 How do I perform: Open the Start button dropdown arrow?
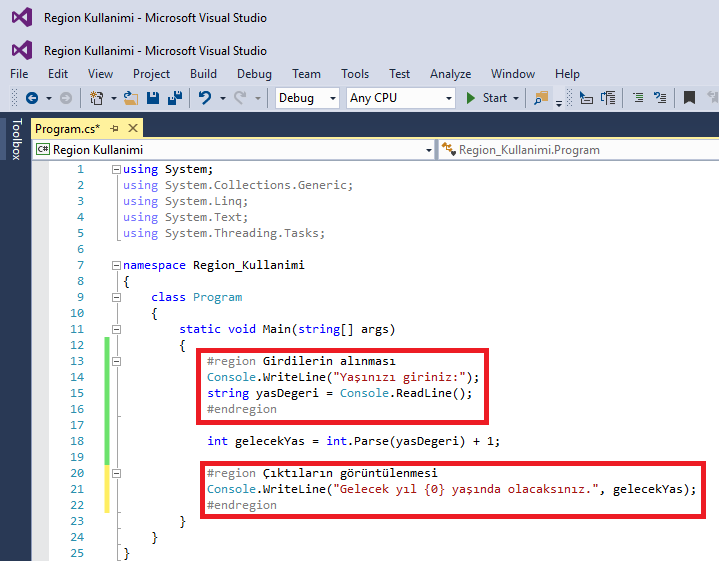tap(516, 98)
